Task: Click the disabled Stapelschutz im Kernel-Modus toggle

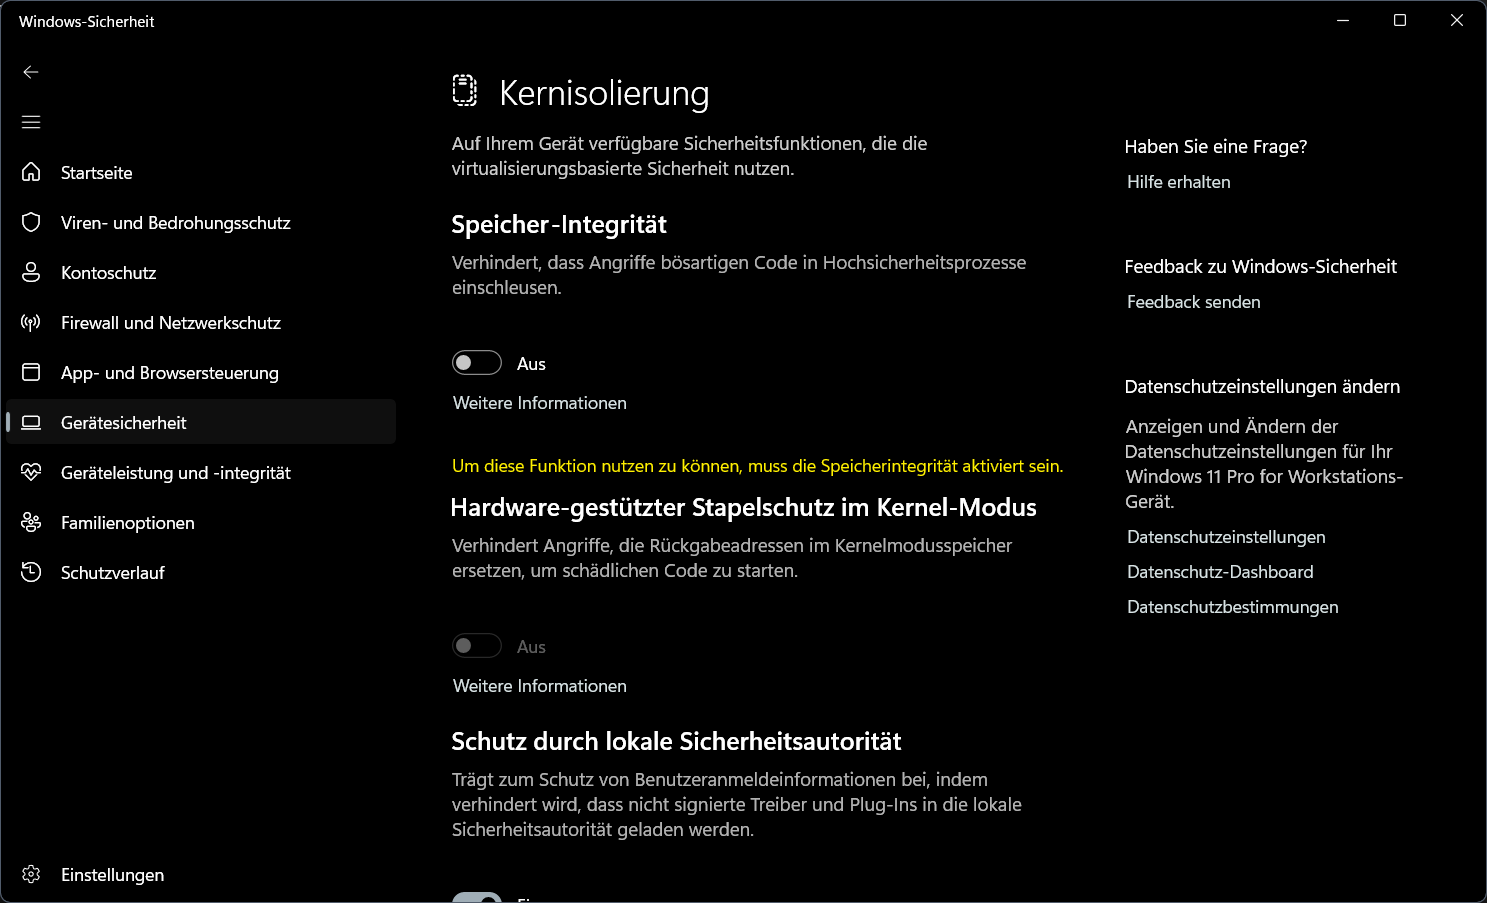Action: [x=477, y=646]
